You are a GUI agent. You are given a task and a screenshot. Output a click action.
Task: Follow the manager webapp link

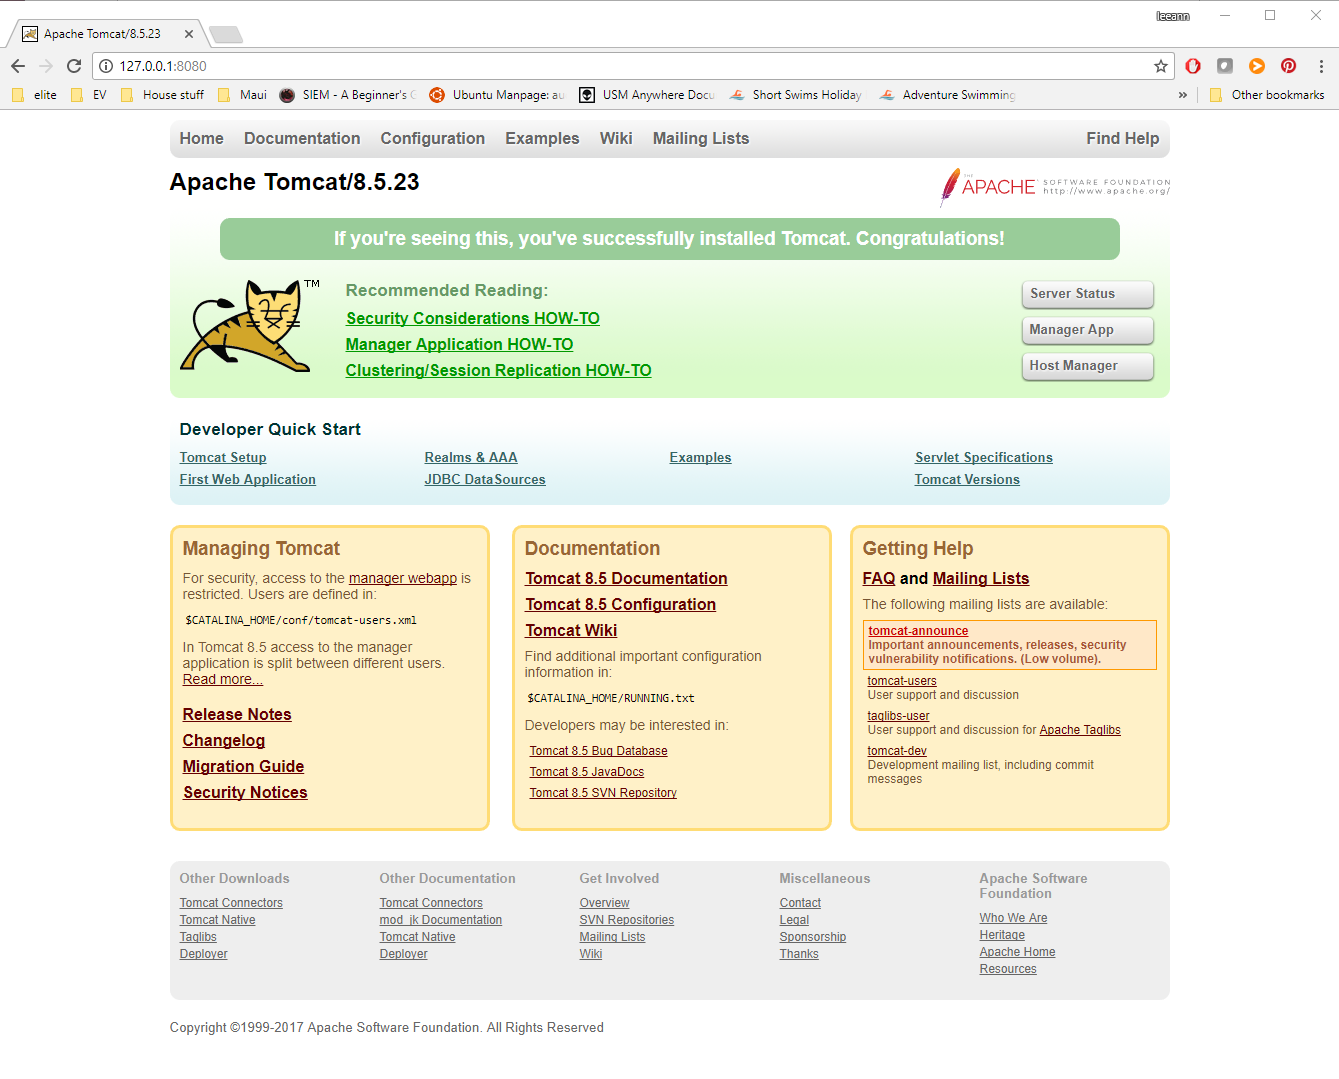coord(403,578)
